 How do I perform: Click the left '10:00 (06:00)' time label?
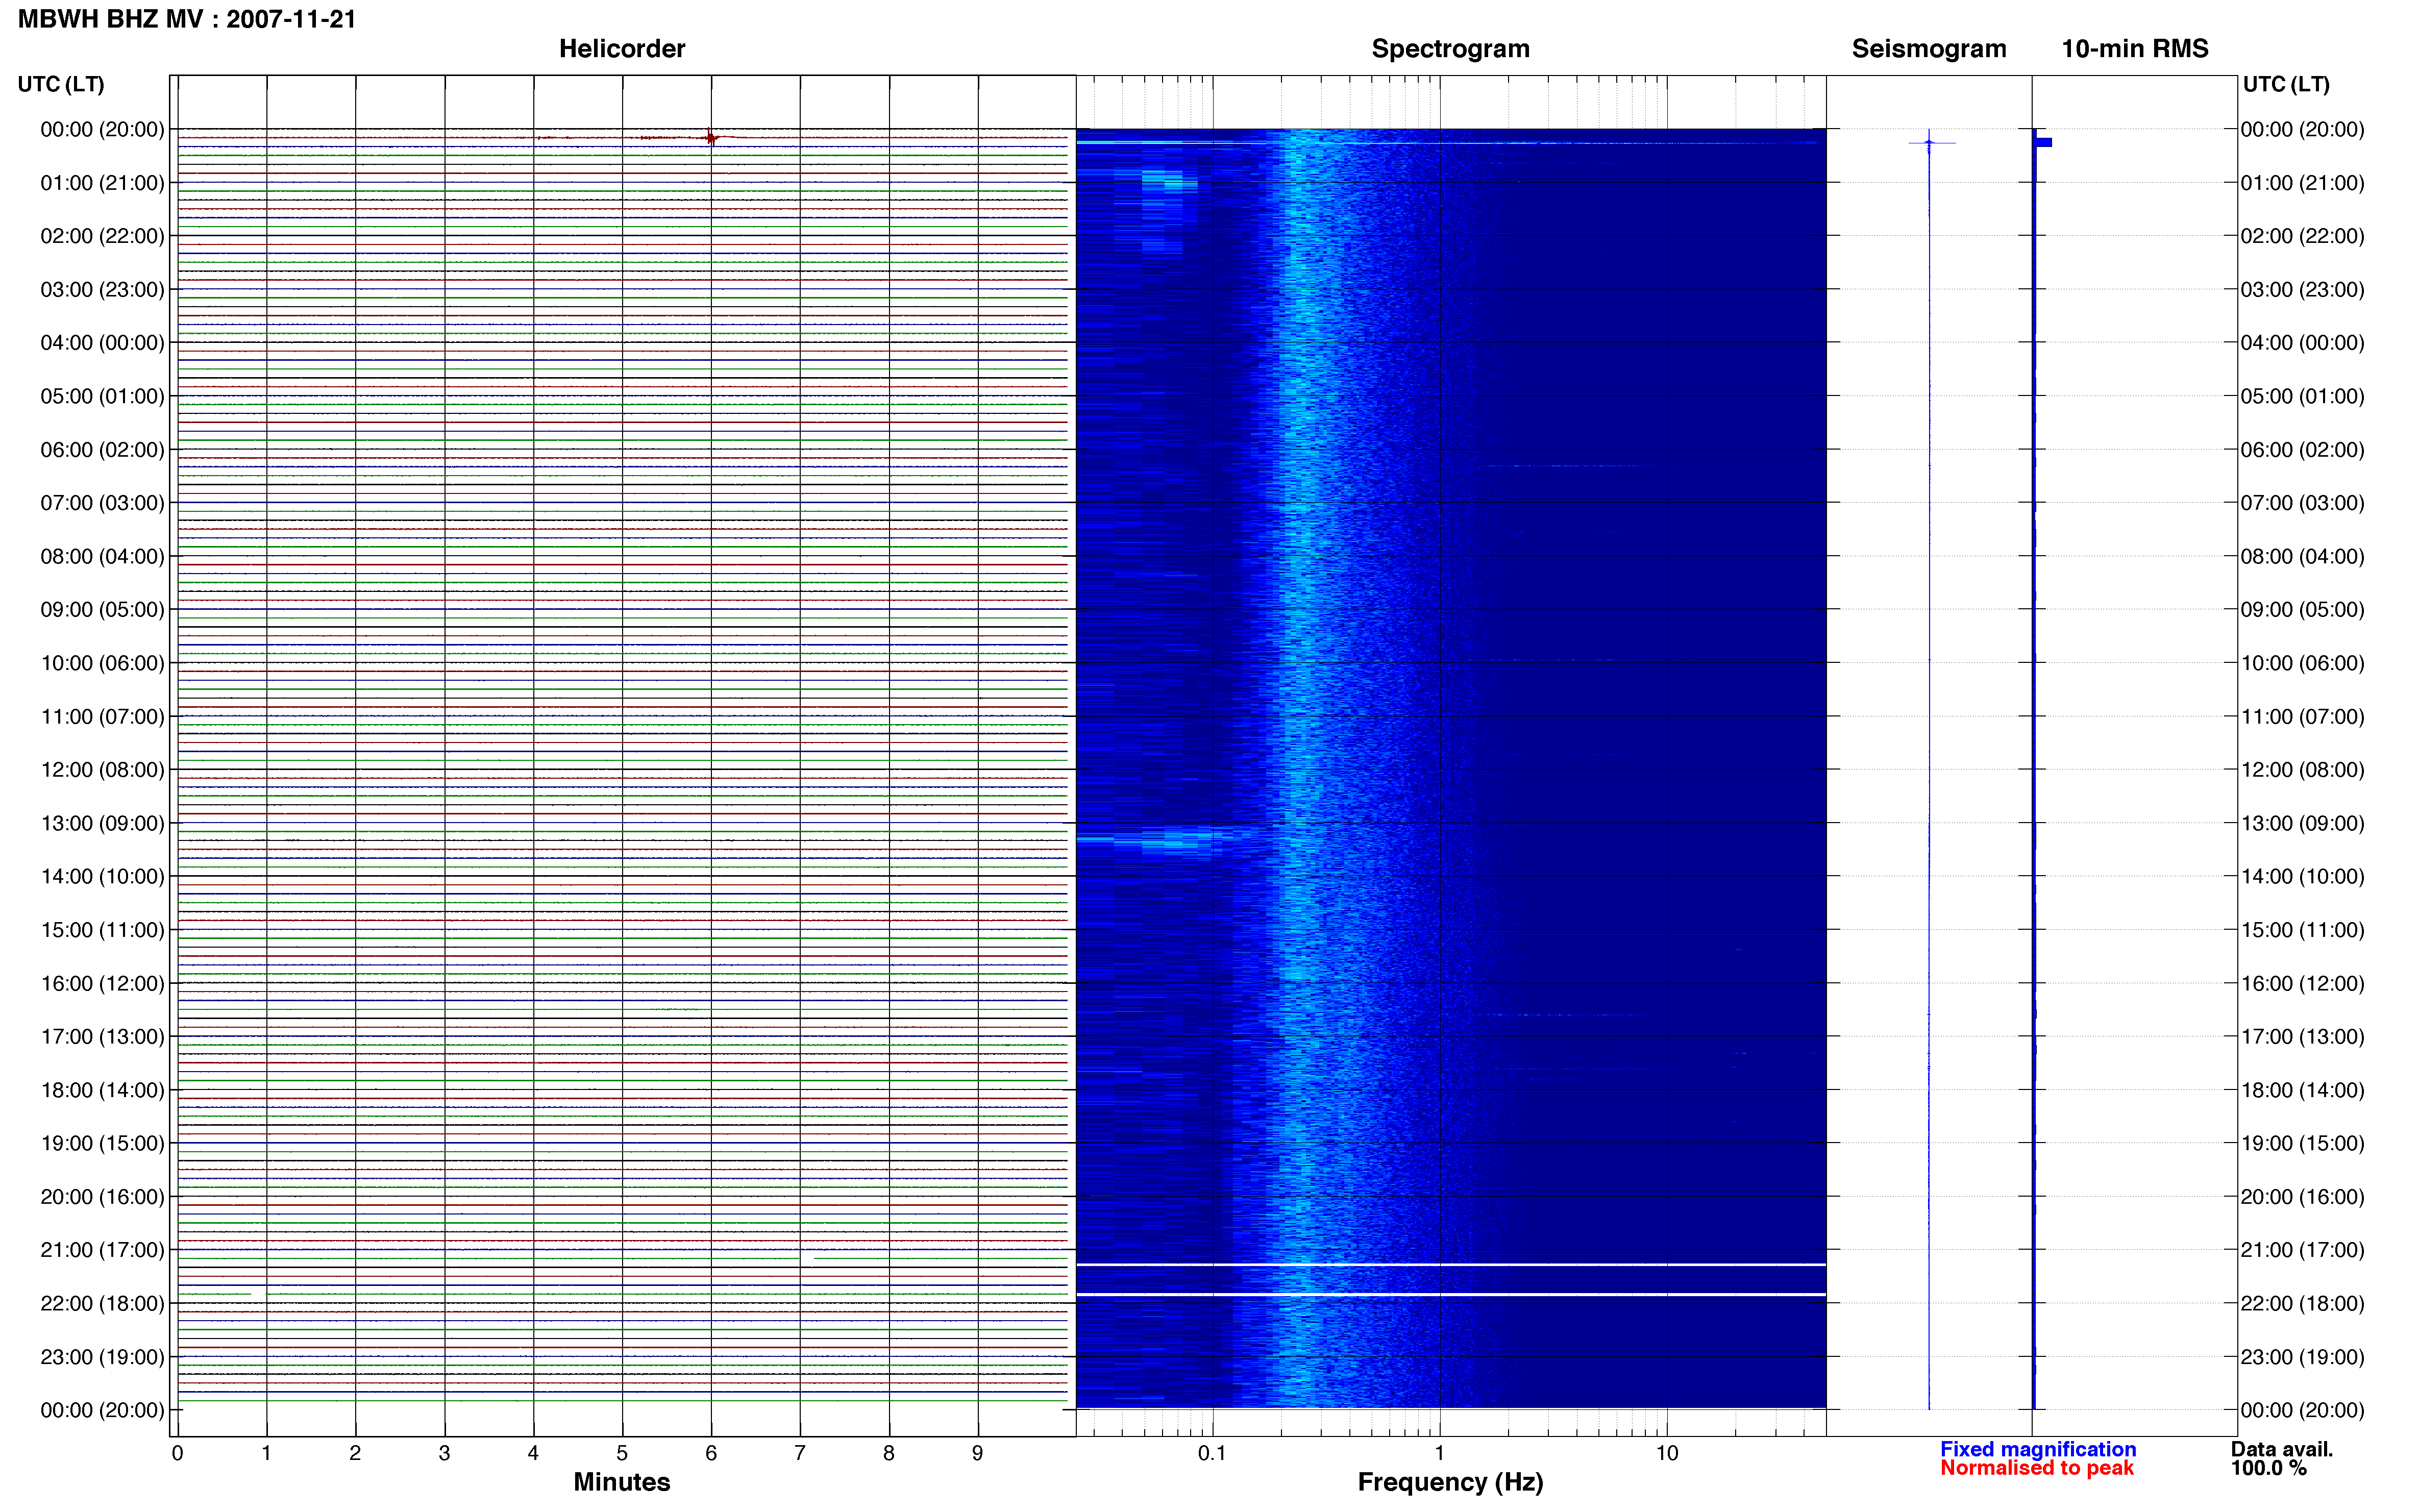(102, 663)
